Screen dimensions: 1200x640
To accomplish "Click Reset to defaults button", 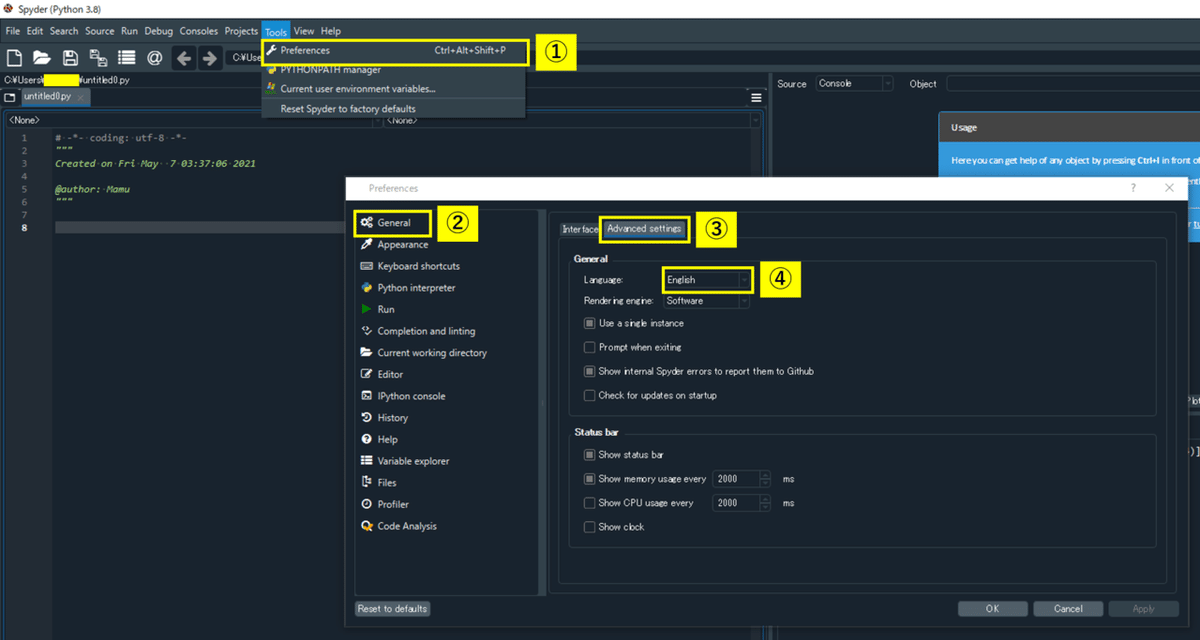I will 393,608.
